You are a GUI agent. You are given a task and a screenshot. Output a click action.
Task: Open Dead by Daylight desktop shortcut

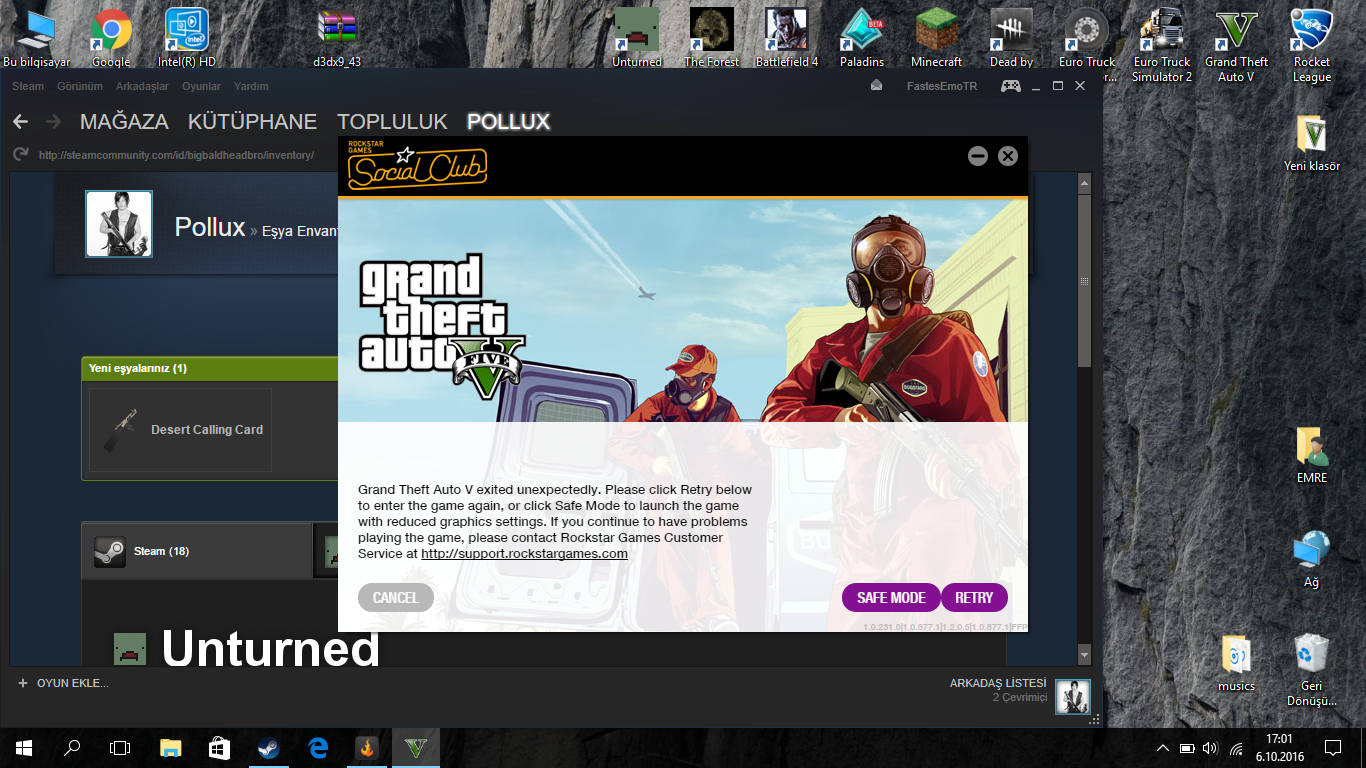click(1011, 37)
